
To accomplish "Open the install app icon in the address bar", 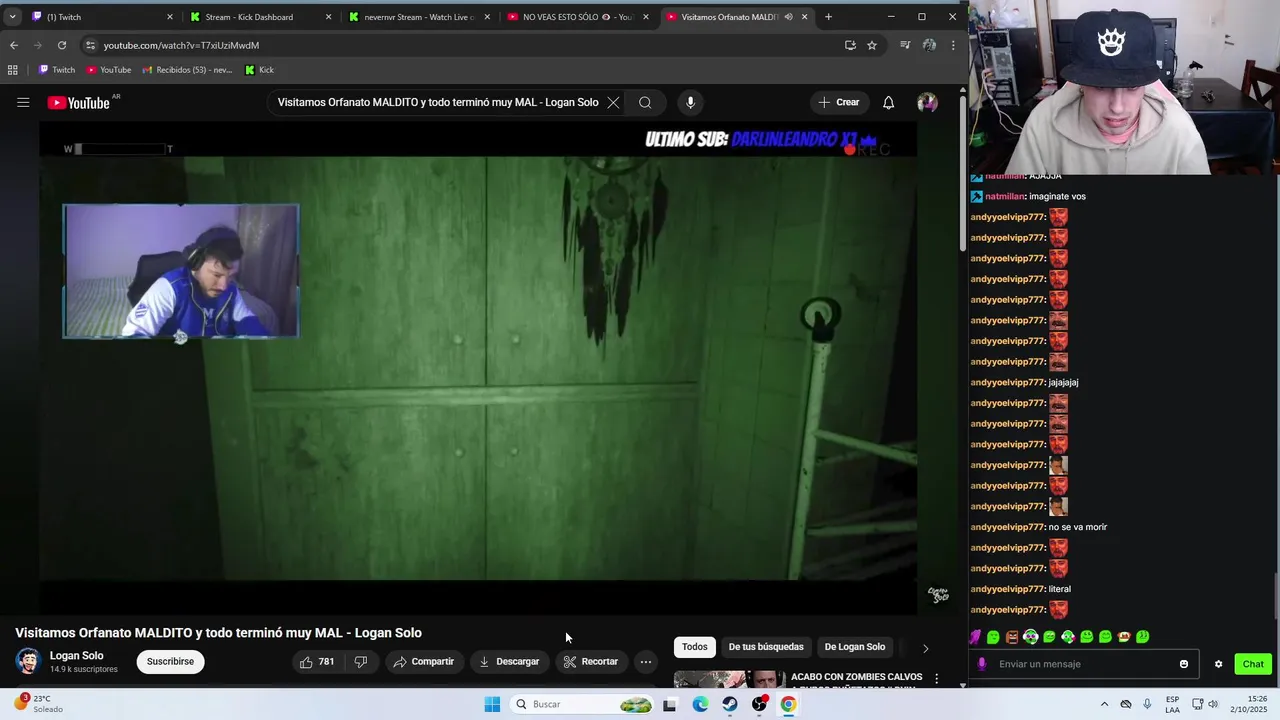I will (x=850, y=45).
